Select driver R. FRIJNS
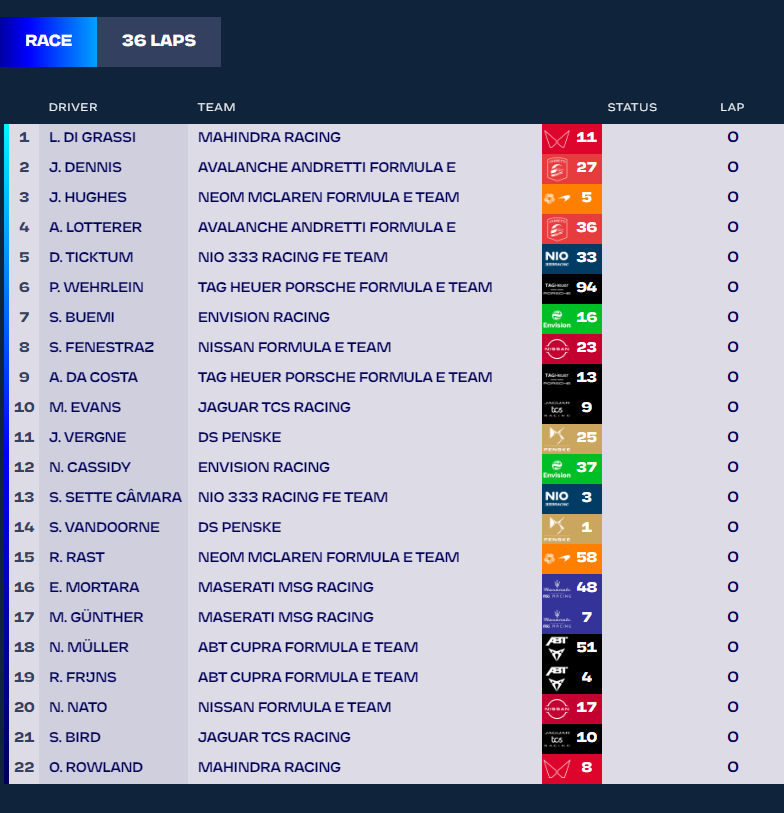 (x=82, y=678)
